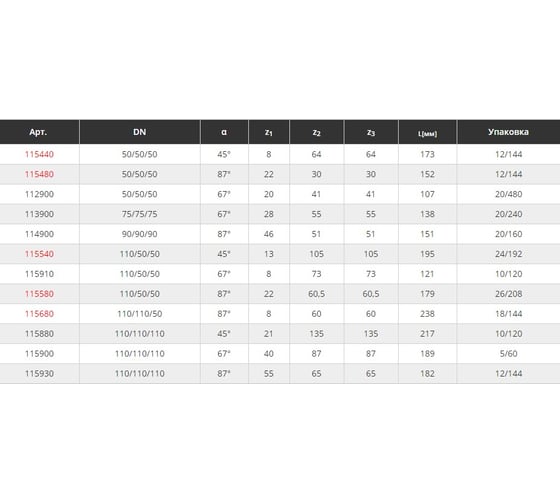Image resolution: width=560 pixels, height=504 pixels.
Task: Open article link 115540
Action: coord(39,254)
